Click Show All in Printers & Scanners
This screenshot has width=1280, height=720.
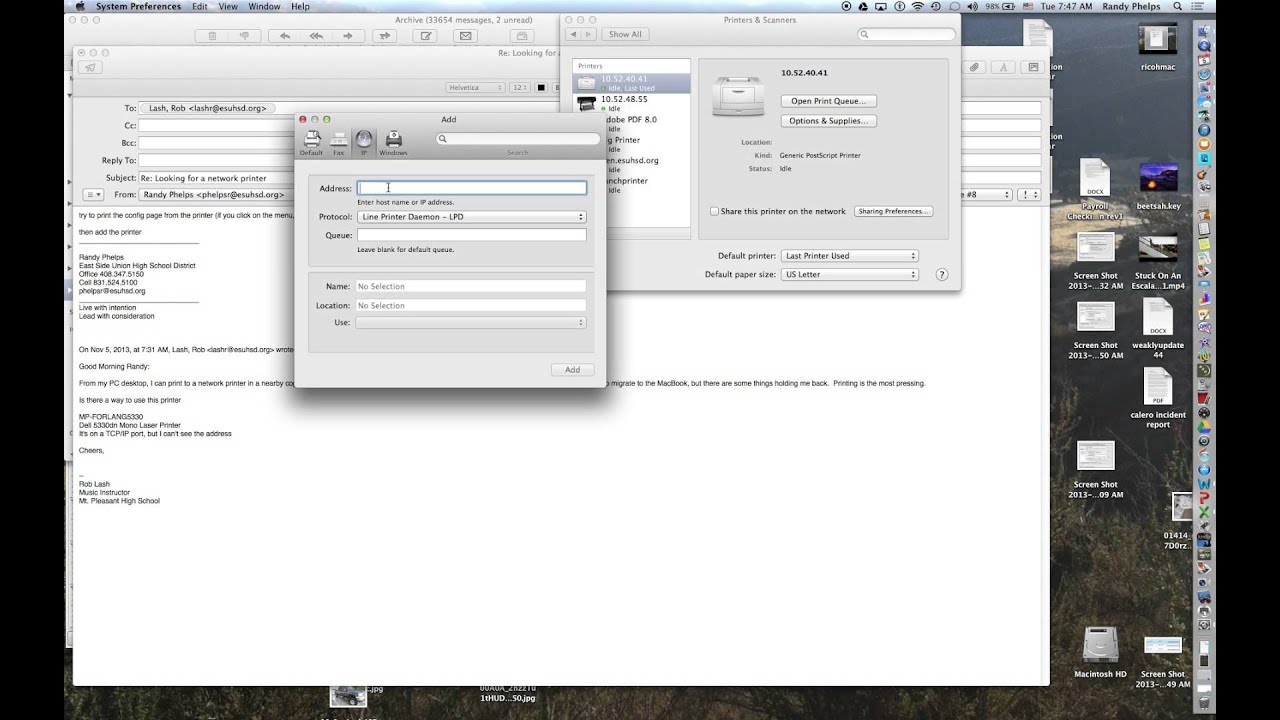(626, 34)
